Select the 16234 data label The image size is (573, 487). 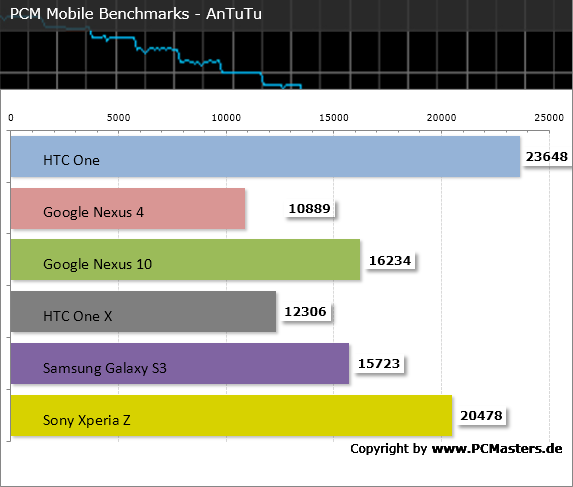(x=390, y=260)
